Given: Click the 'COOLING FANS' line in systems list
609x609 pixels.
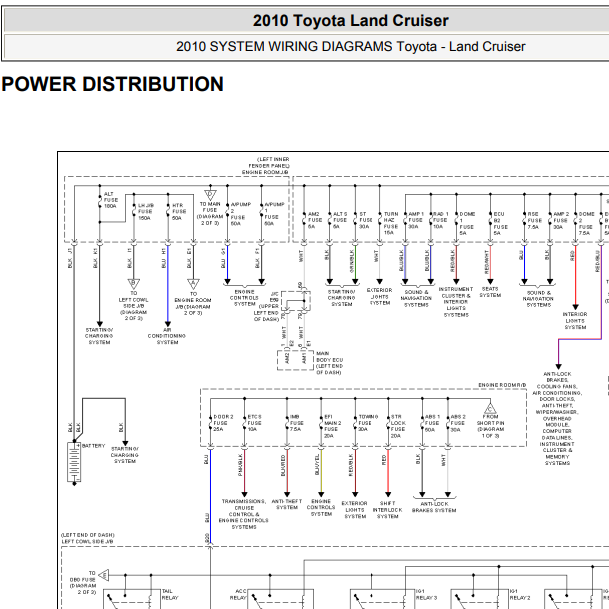Looking at the screenshot, I should pos(557,386).
